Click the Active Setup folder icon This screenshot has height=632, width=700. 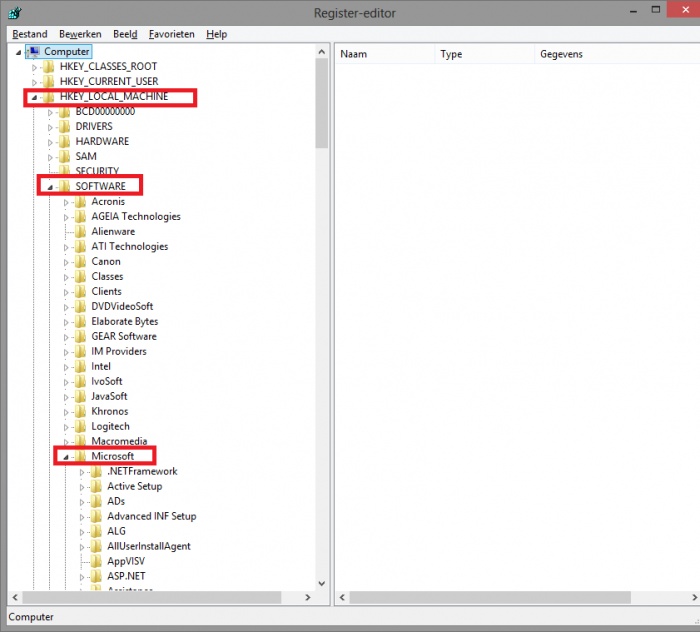coord(96,486)
